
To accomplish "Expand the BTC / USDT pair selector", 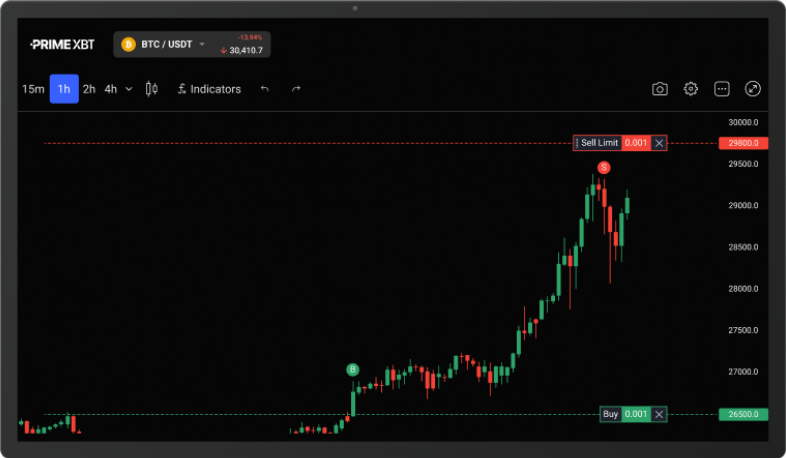I will (x=201, y=44).
